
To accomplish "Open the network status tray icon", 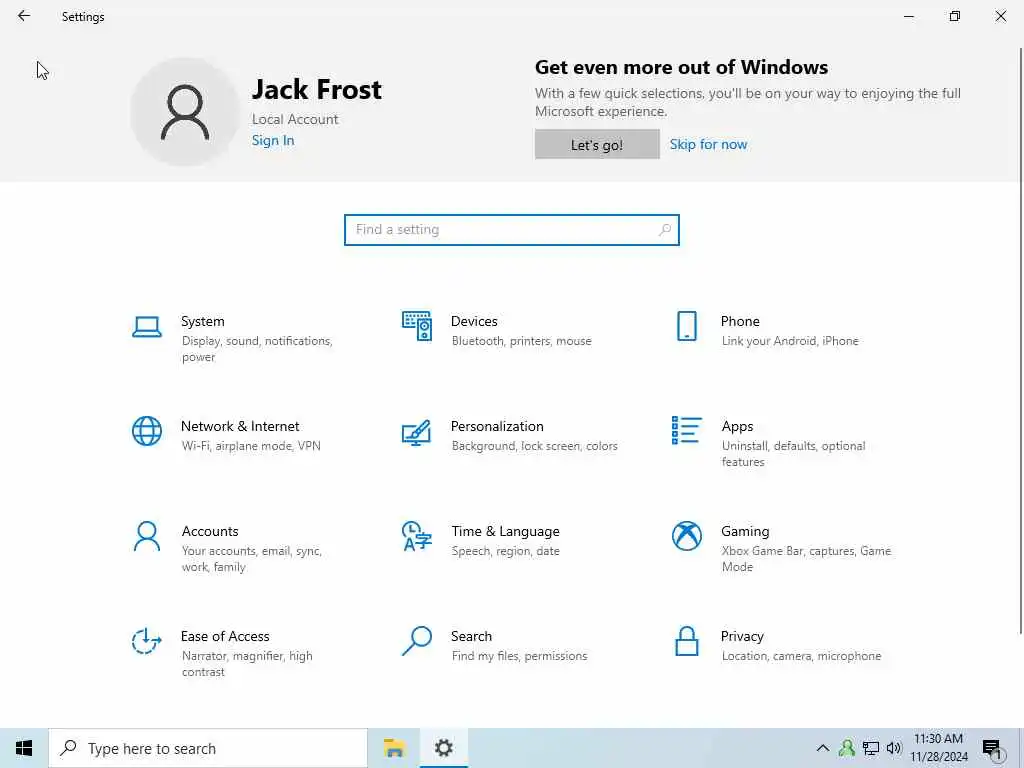I will tap(871, 748).
